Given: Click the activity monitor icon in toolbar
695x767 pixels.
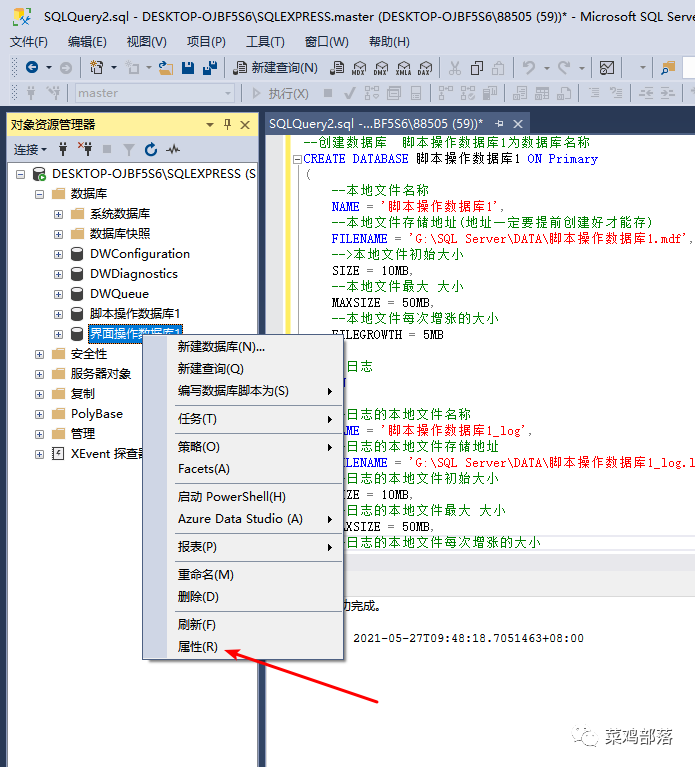Looking at the screenshot, I should [607, 68].
